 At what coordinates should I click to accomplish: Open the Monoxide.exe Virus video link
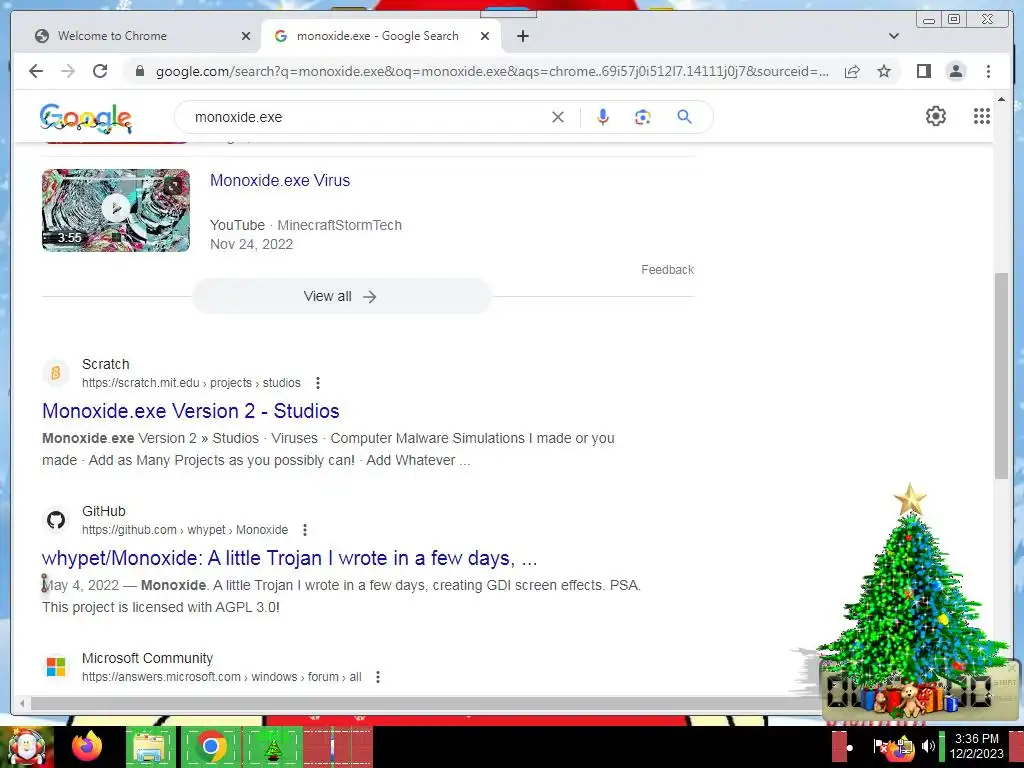click(x=280, y=180)
